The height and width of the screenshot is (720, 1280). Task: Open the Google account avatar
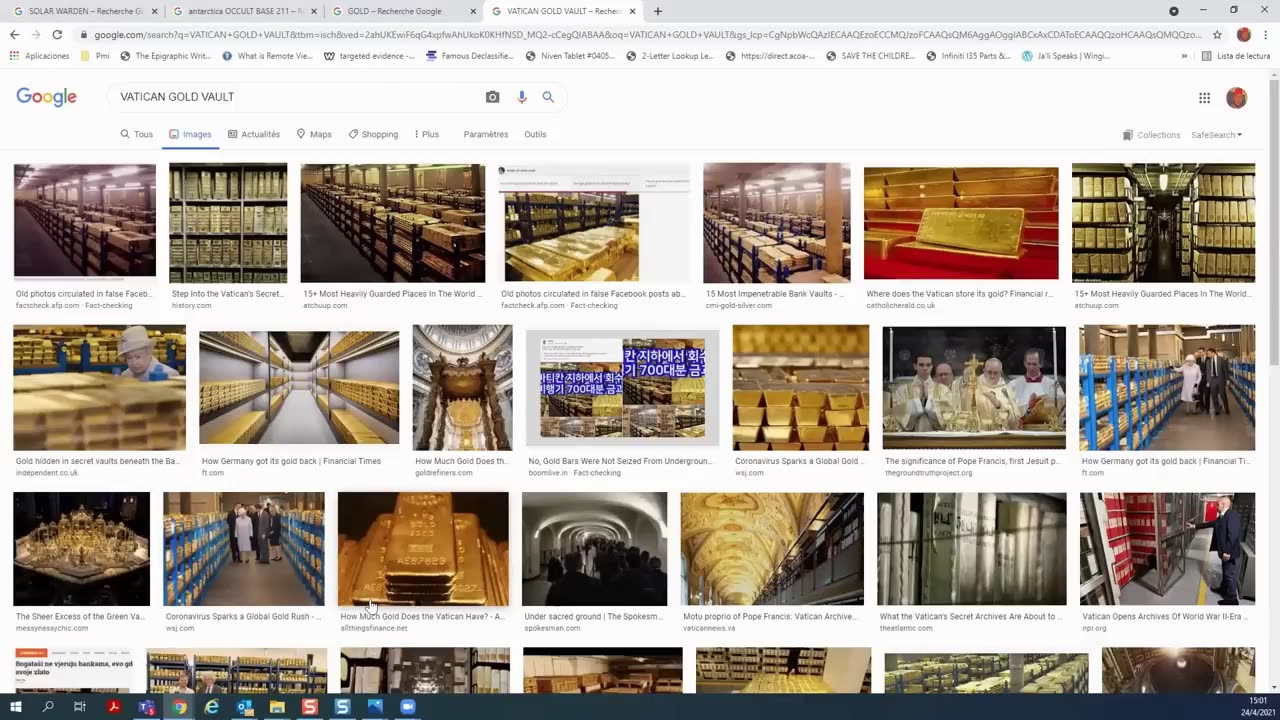pos(1236,97)
